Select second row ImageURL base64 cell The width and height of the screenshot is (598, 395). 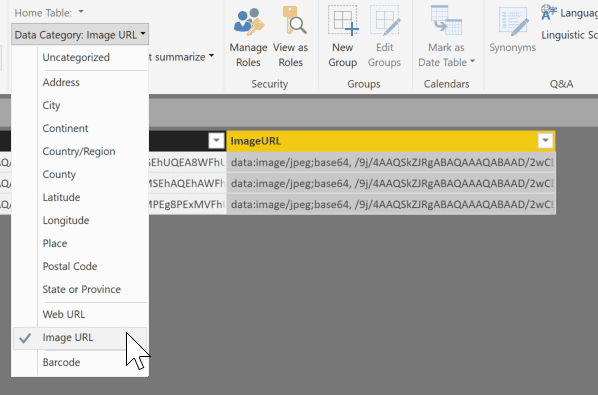click(391, 183)
